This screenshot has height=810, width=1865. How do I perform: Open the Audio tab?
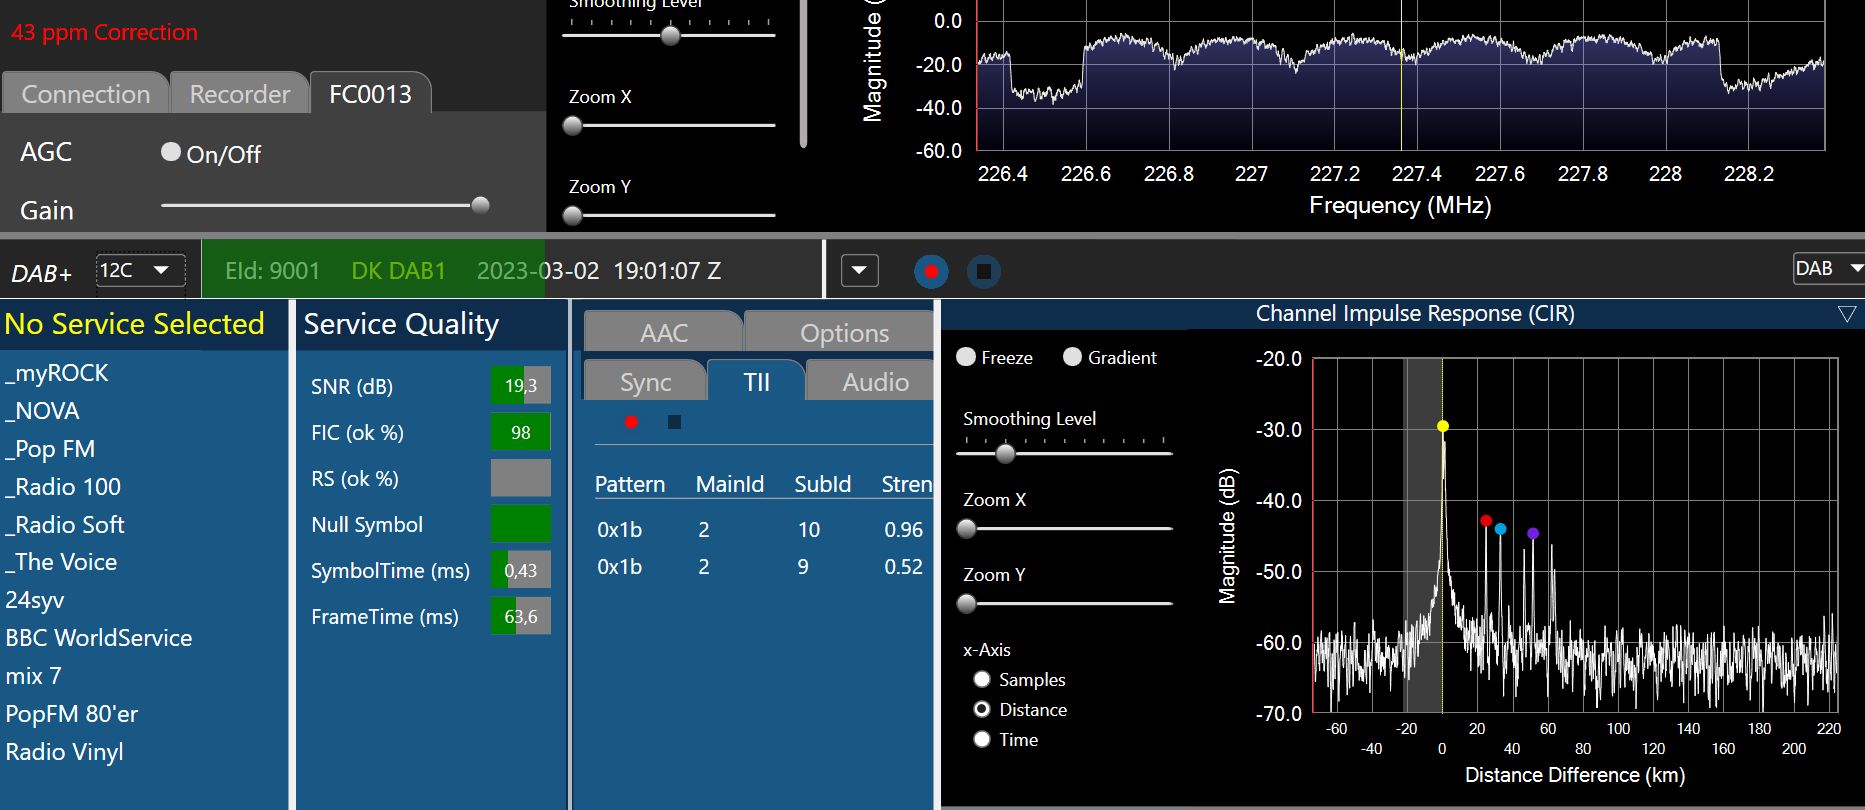(x=875, y=382)
